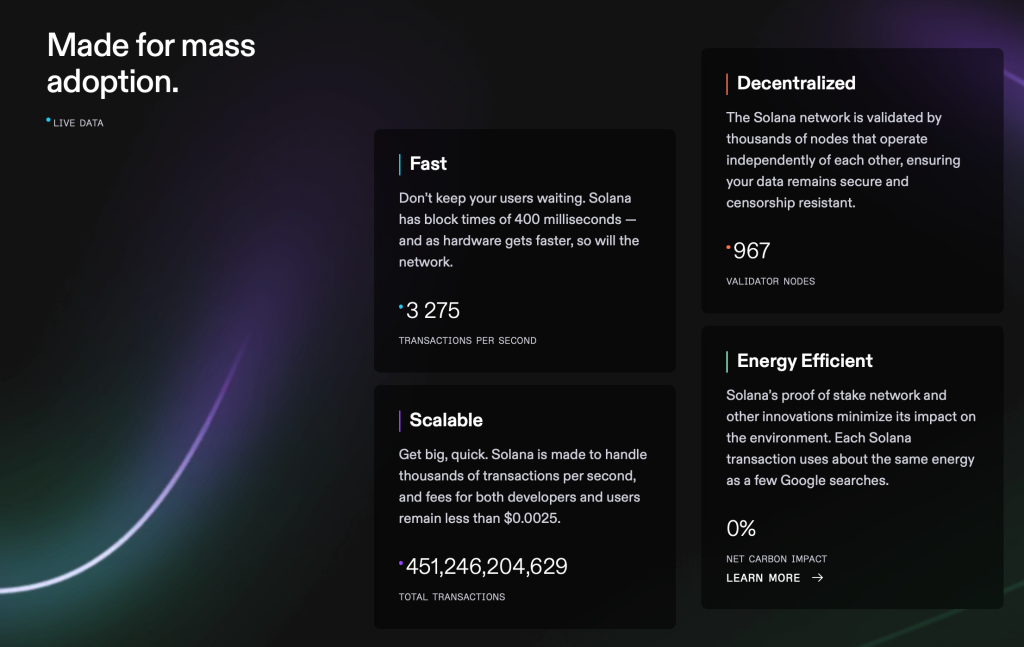Screen dimensions: 1024x647
Task: Click the Live Data label
Action: 78,123
